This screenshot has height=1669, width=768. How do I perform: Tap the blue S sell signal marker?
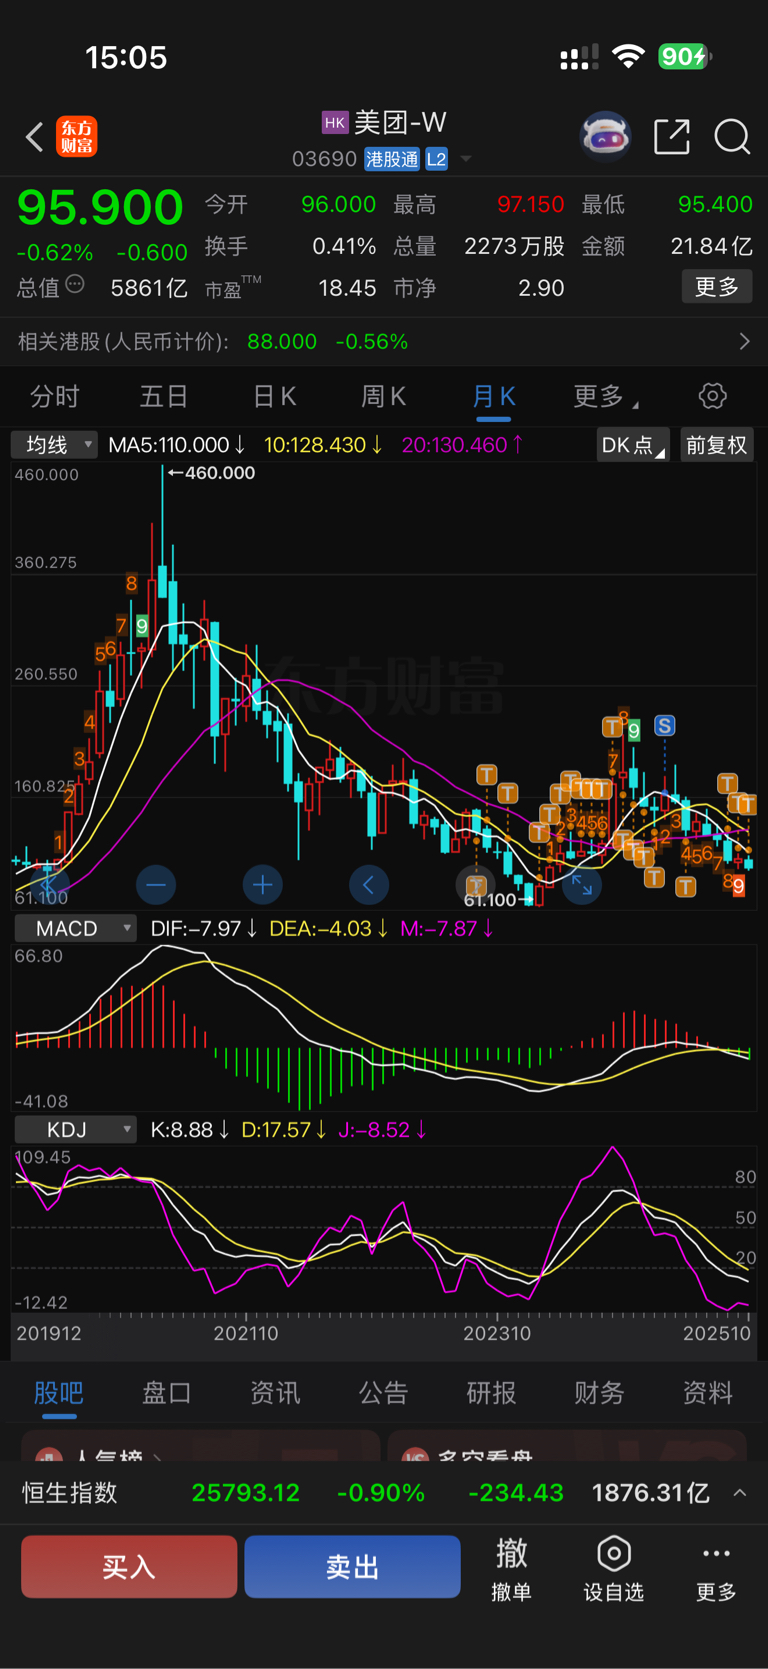pyautogui.click(x=664, y=726)
